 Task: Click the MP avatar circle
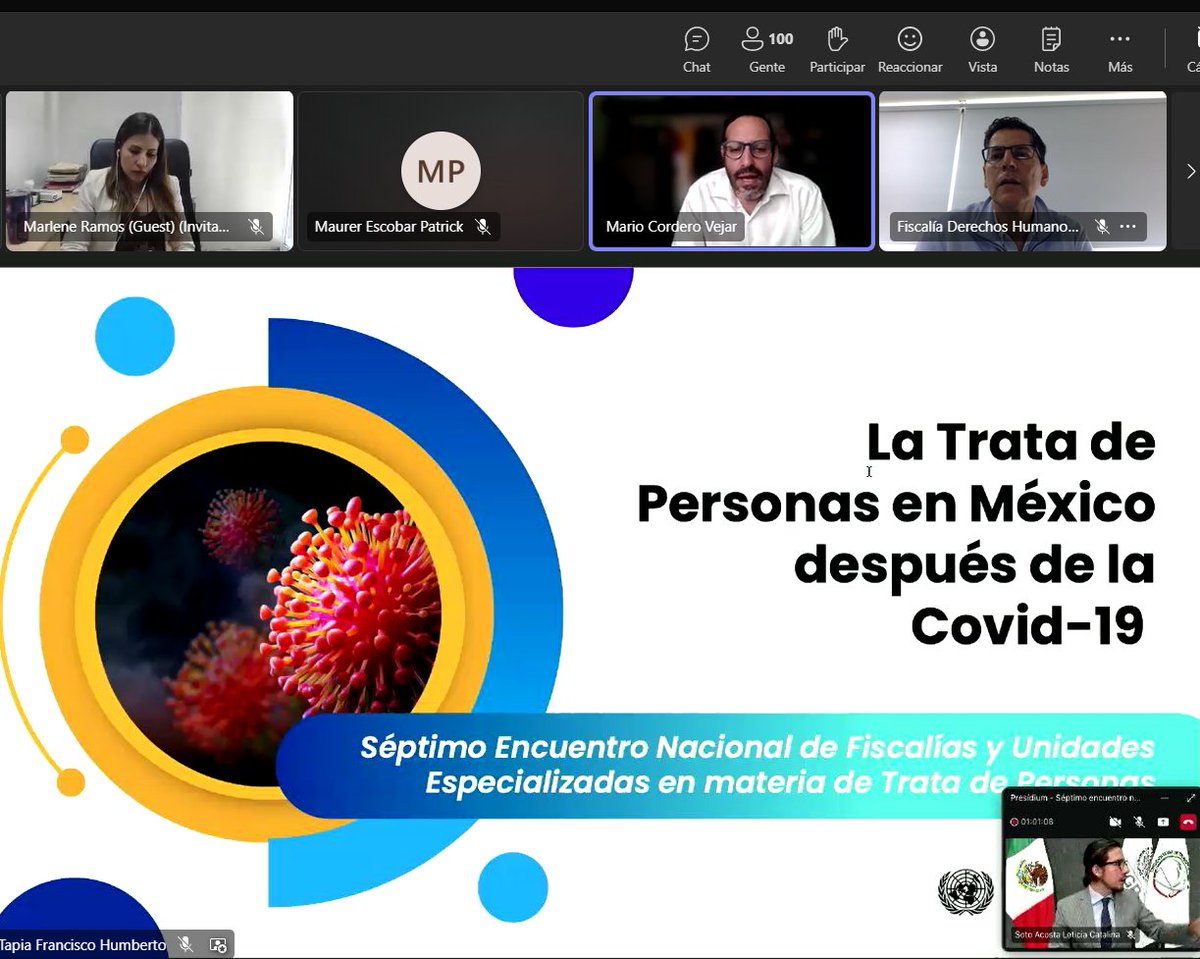tap(441, 171)
